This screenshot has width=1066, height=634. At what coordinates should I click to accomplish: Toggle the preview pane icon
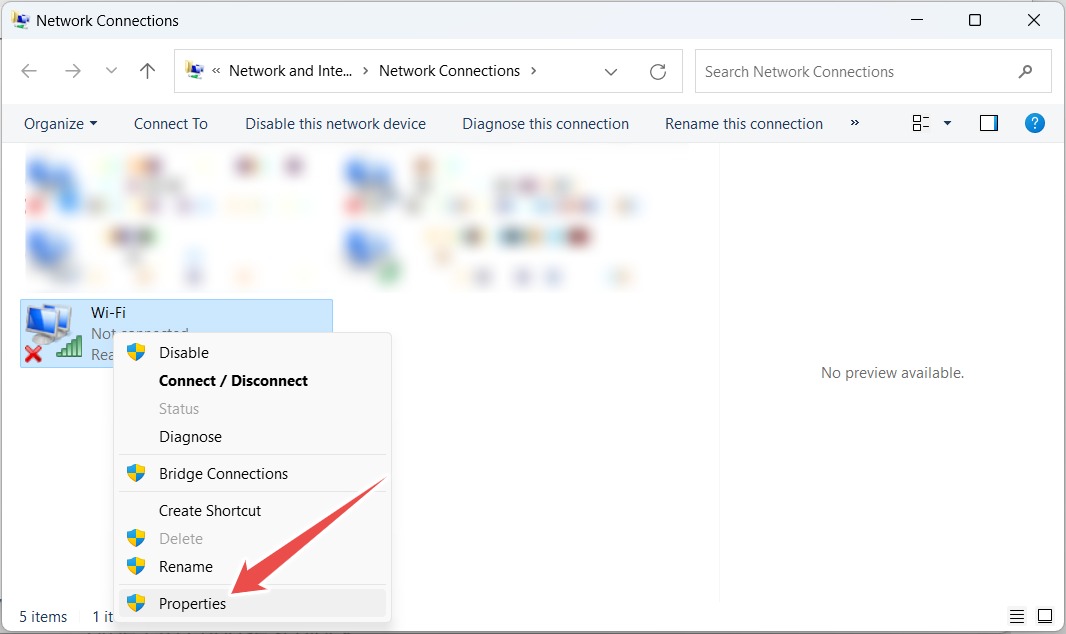point(989,122)
